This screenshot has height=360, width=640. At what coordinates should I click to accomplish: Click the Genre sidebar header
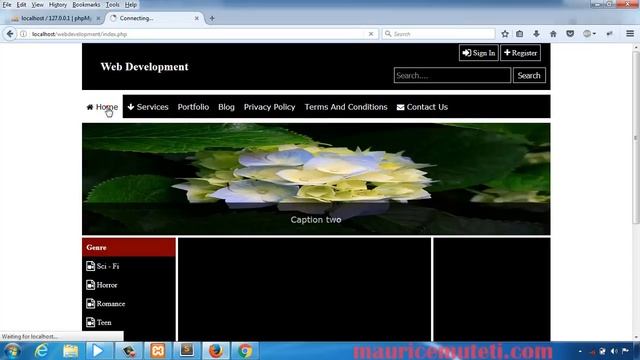[x=129, y=247]
